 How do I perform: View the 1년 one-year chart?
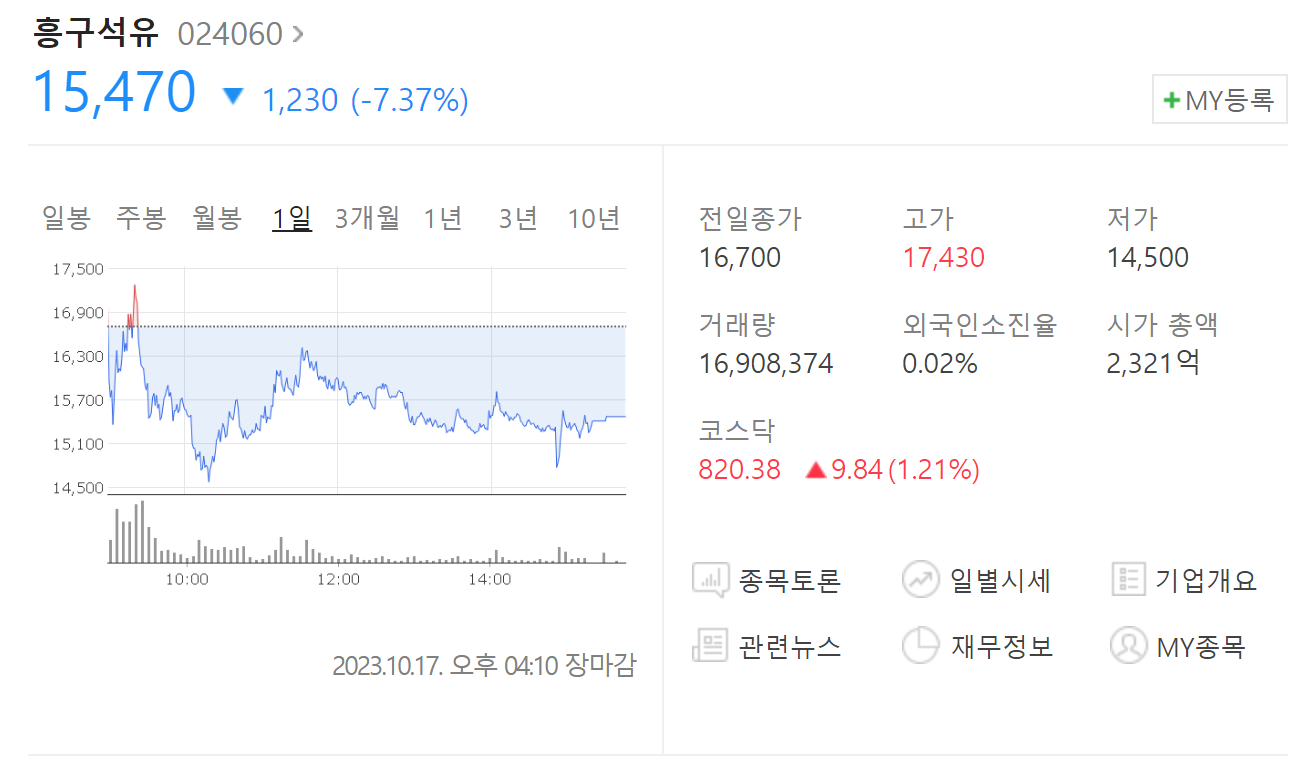(443, 218)
